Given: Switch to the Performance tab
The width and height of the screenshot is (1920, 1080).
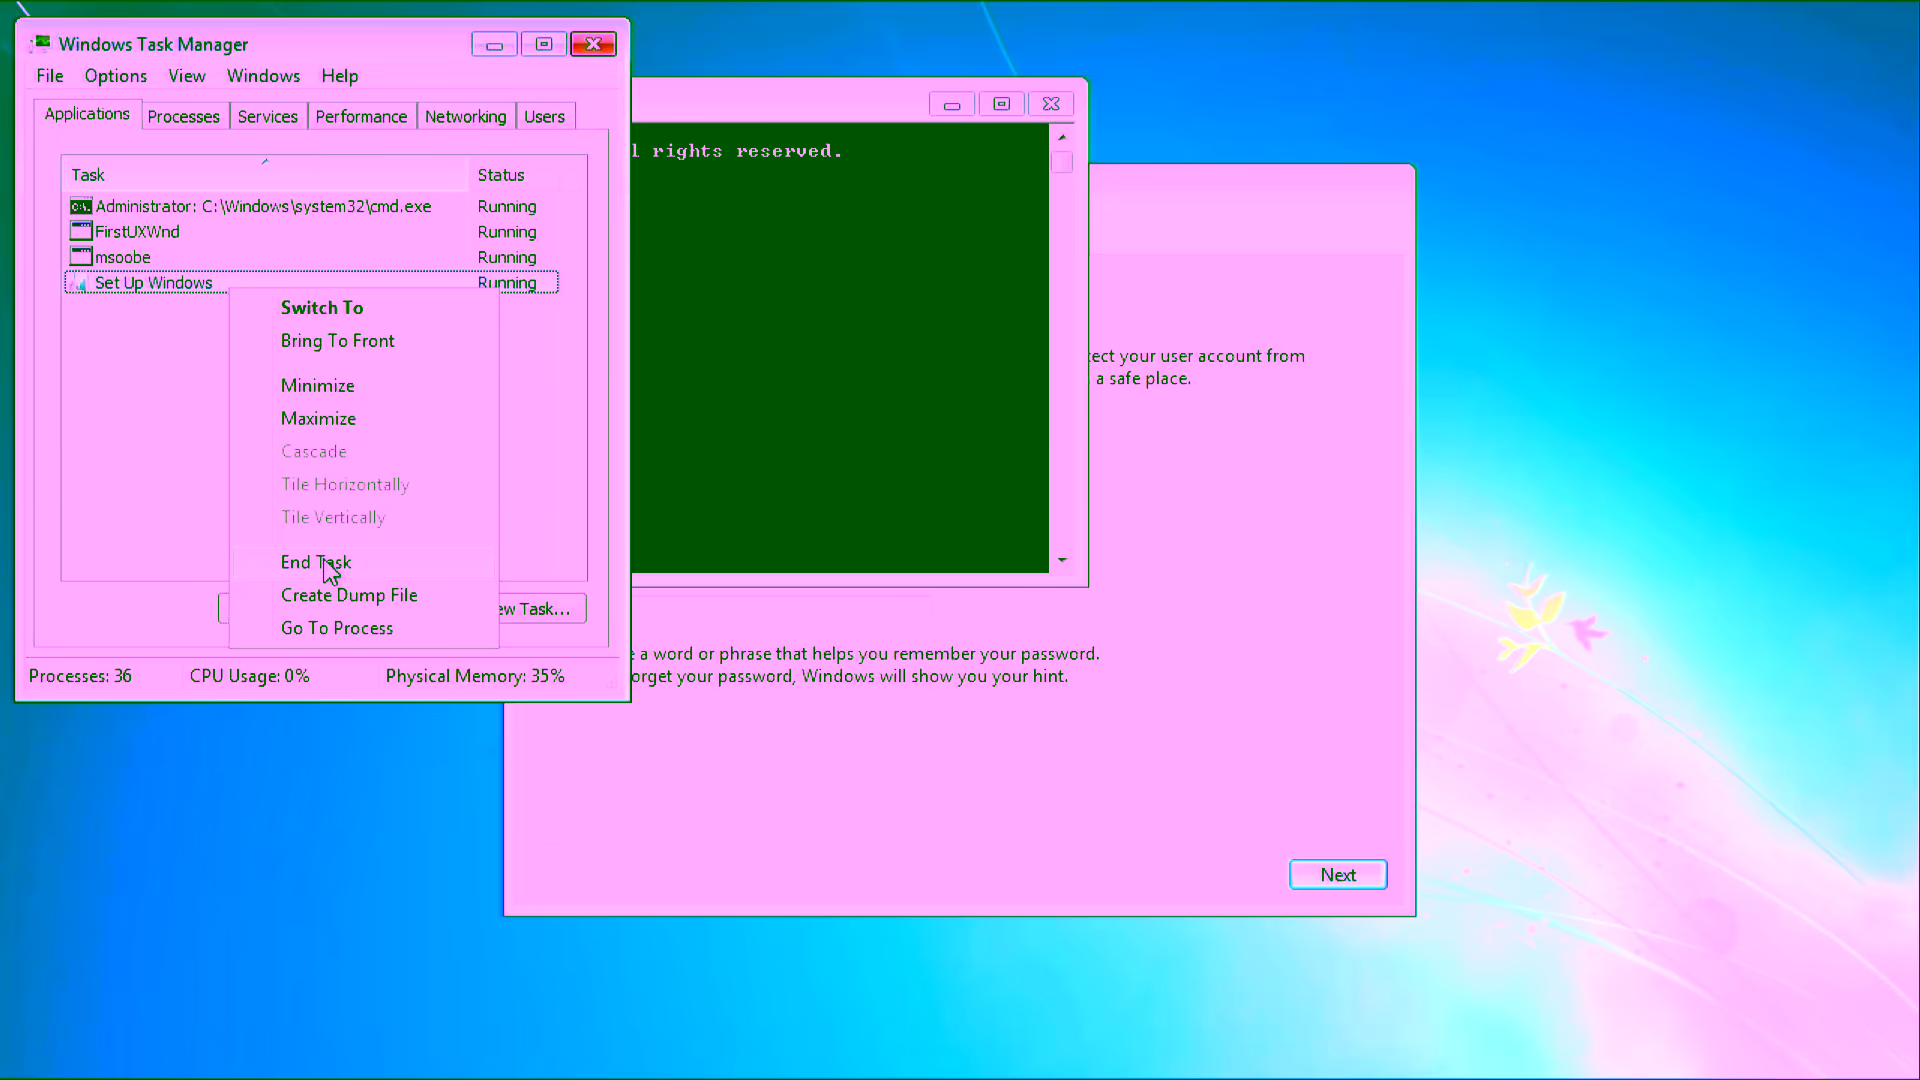Looking at the screenshot, I should (x=361, y=117).
